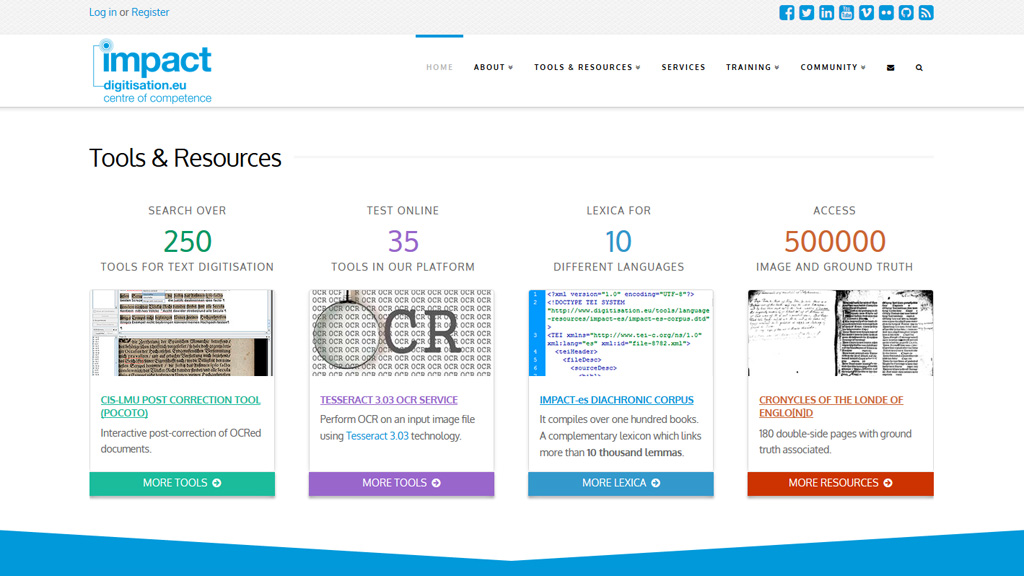1024x576 pixels.
Task: Click the 'Lexica for' label
Action: [x=618, y=210]
